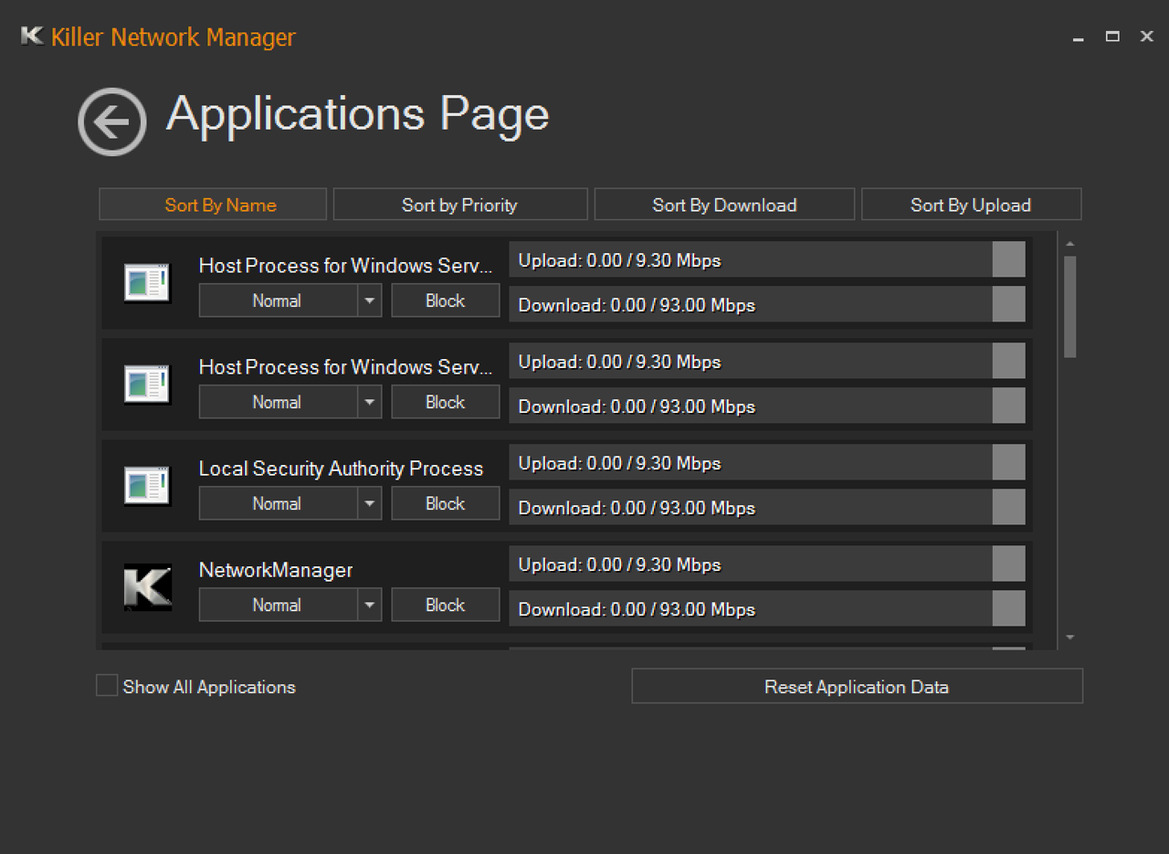1169x854 pixels.
Task: Choose Sort By Download
Action: click(x=724, y=204)
